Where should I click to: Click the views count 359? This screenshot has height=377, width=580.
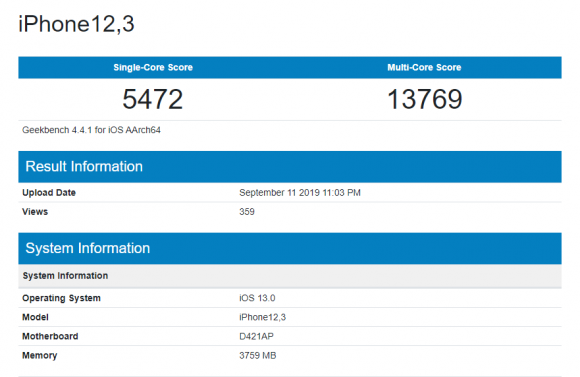click(247, 212)
